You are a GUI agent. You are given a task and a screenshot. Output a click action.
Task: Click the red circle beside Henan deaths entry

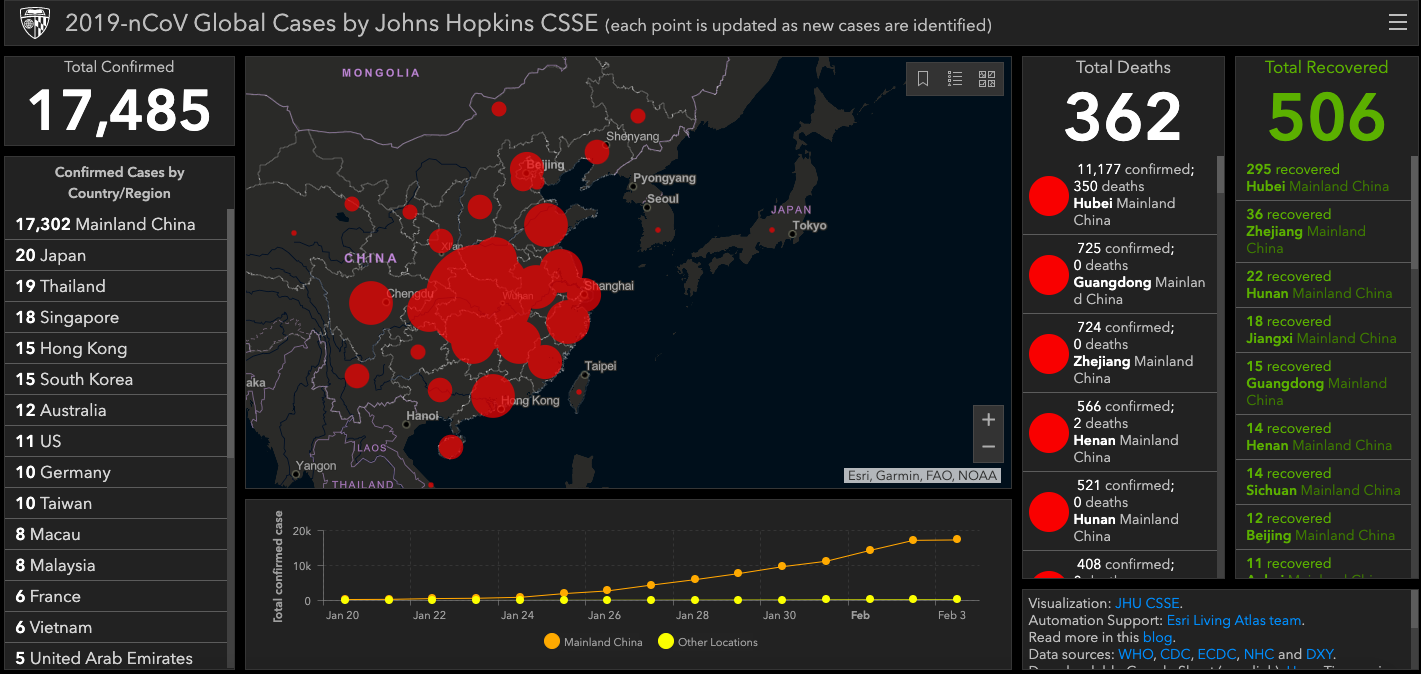click(x=1049, y=432)
